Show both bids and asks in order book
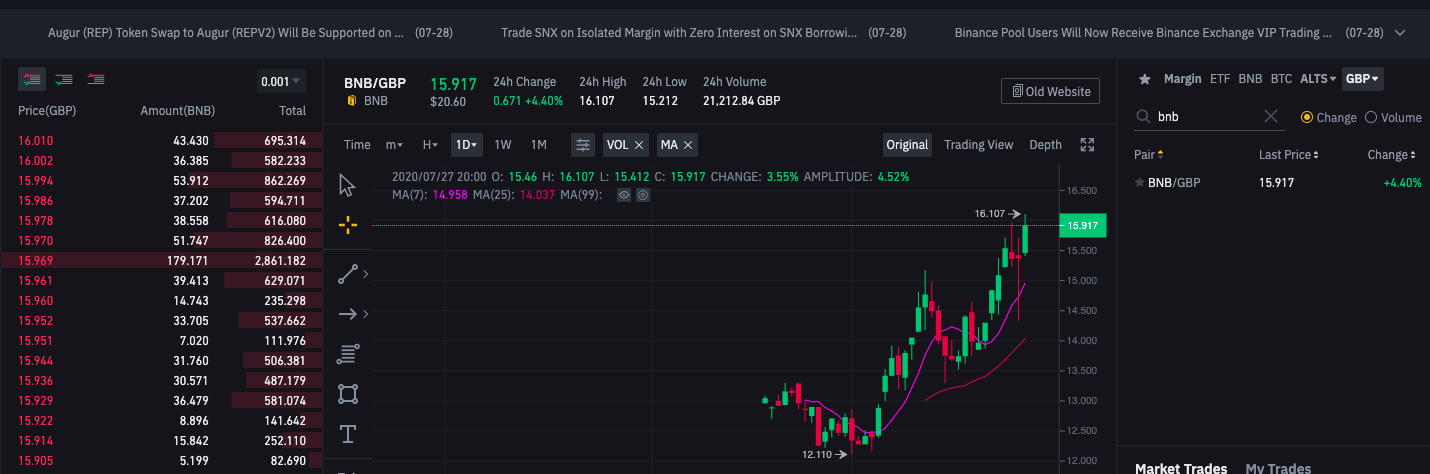1430x474 pixels. pyautogui.click(x=31, y=78)
